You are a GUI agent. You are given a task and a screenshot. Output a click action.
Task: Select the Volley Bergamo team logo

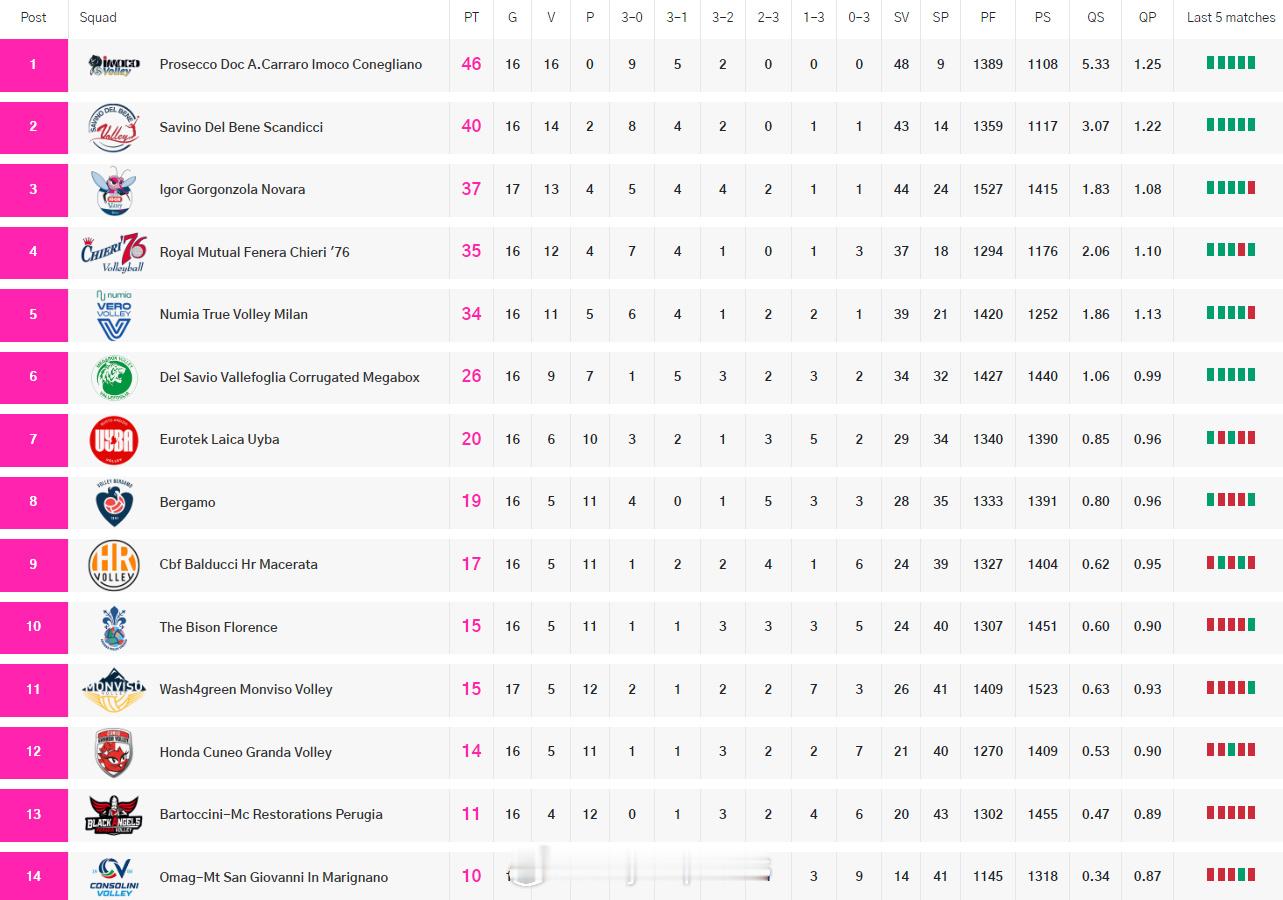pos(114,502)
